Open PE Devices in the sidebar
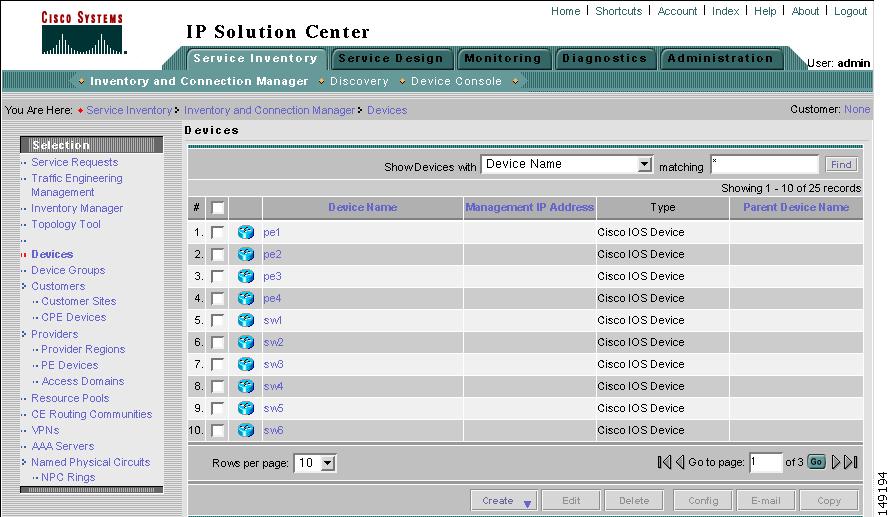 coord(69,365)
